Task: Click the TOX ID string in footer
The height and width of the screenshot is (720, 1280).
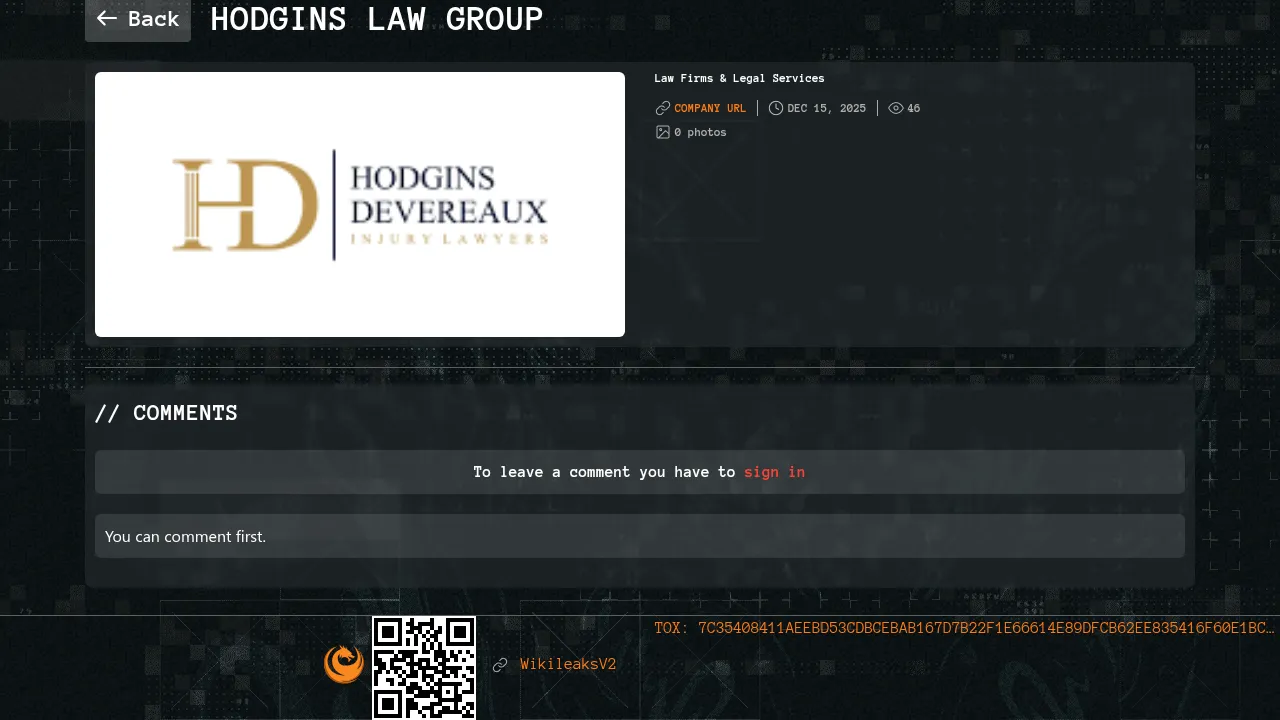Action: [964, 628]
